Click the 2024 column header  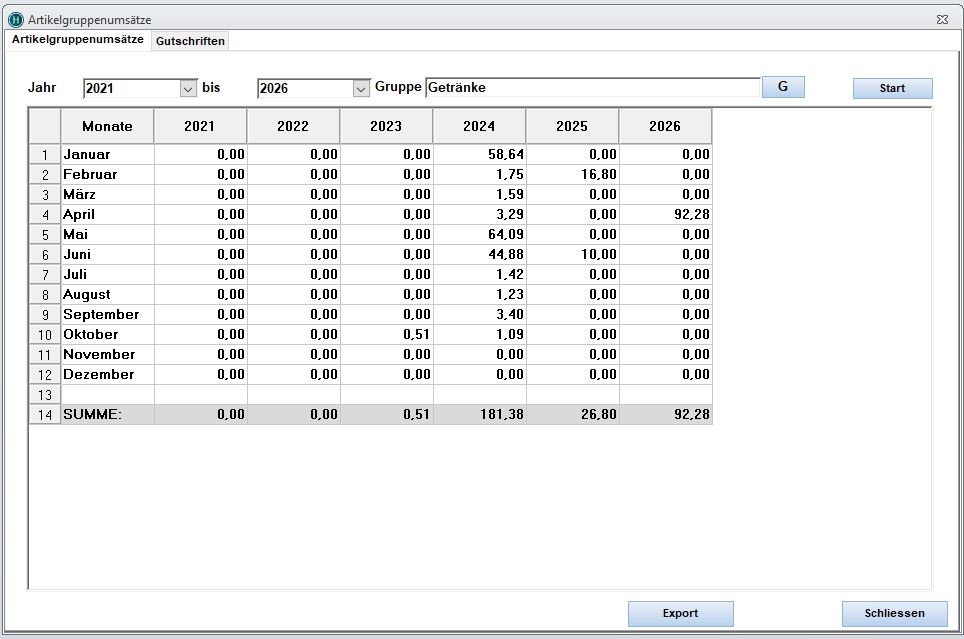click(479, 126)
